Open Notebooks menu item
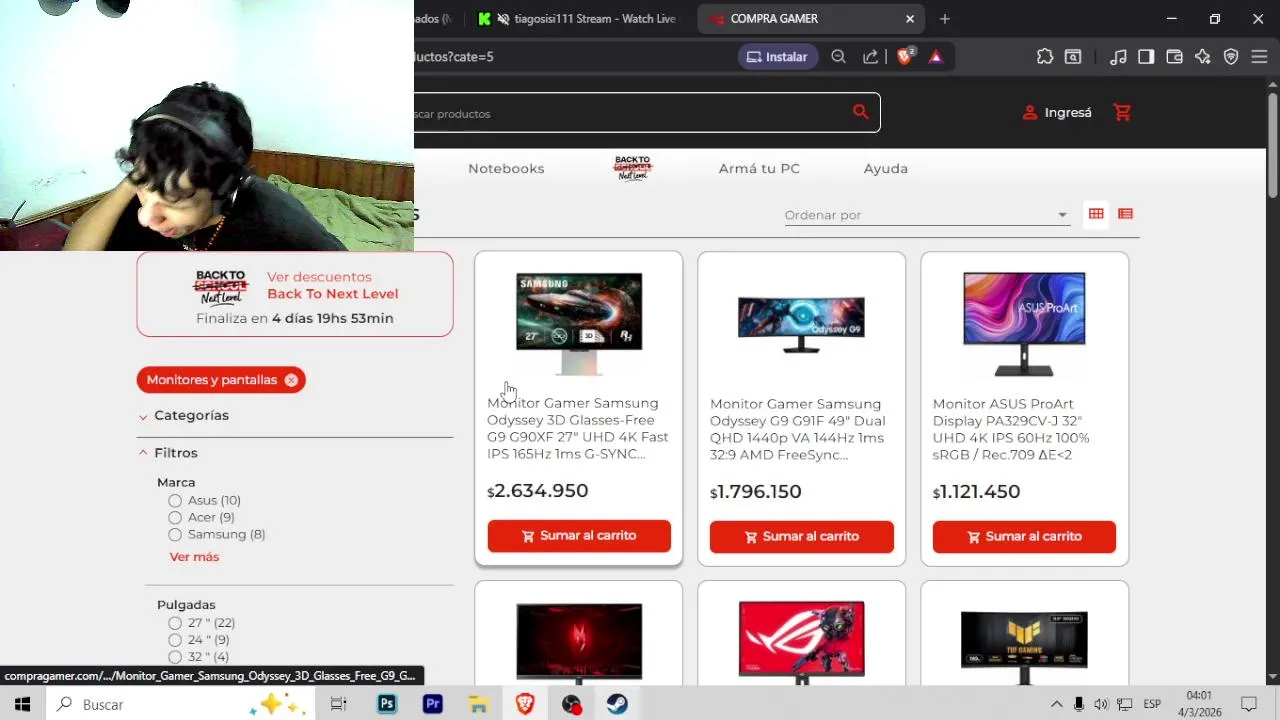The width and height of the screenshot is (1280, 720). (x=506, y=168)
